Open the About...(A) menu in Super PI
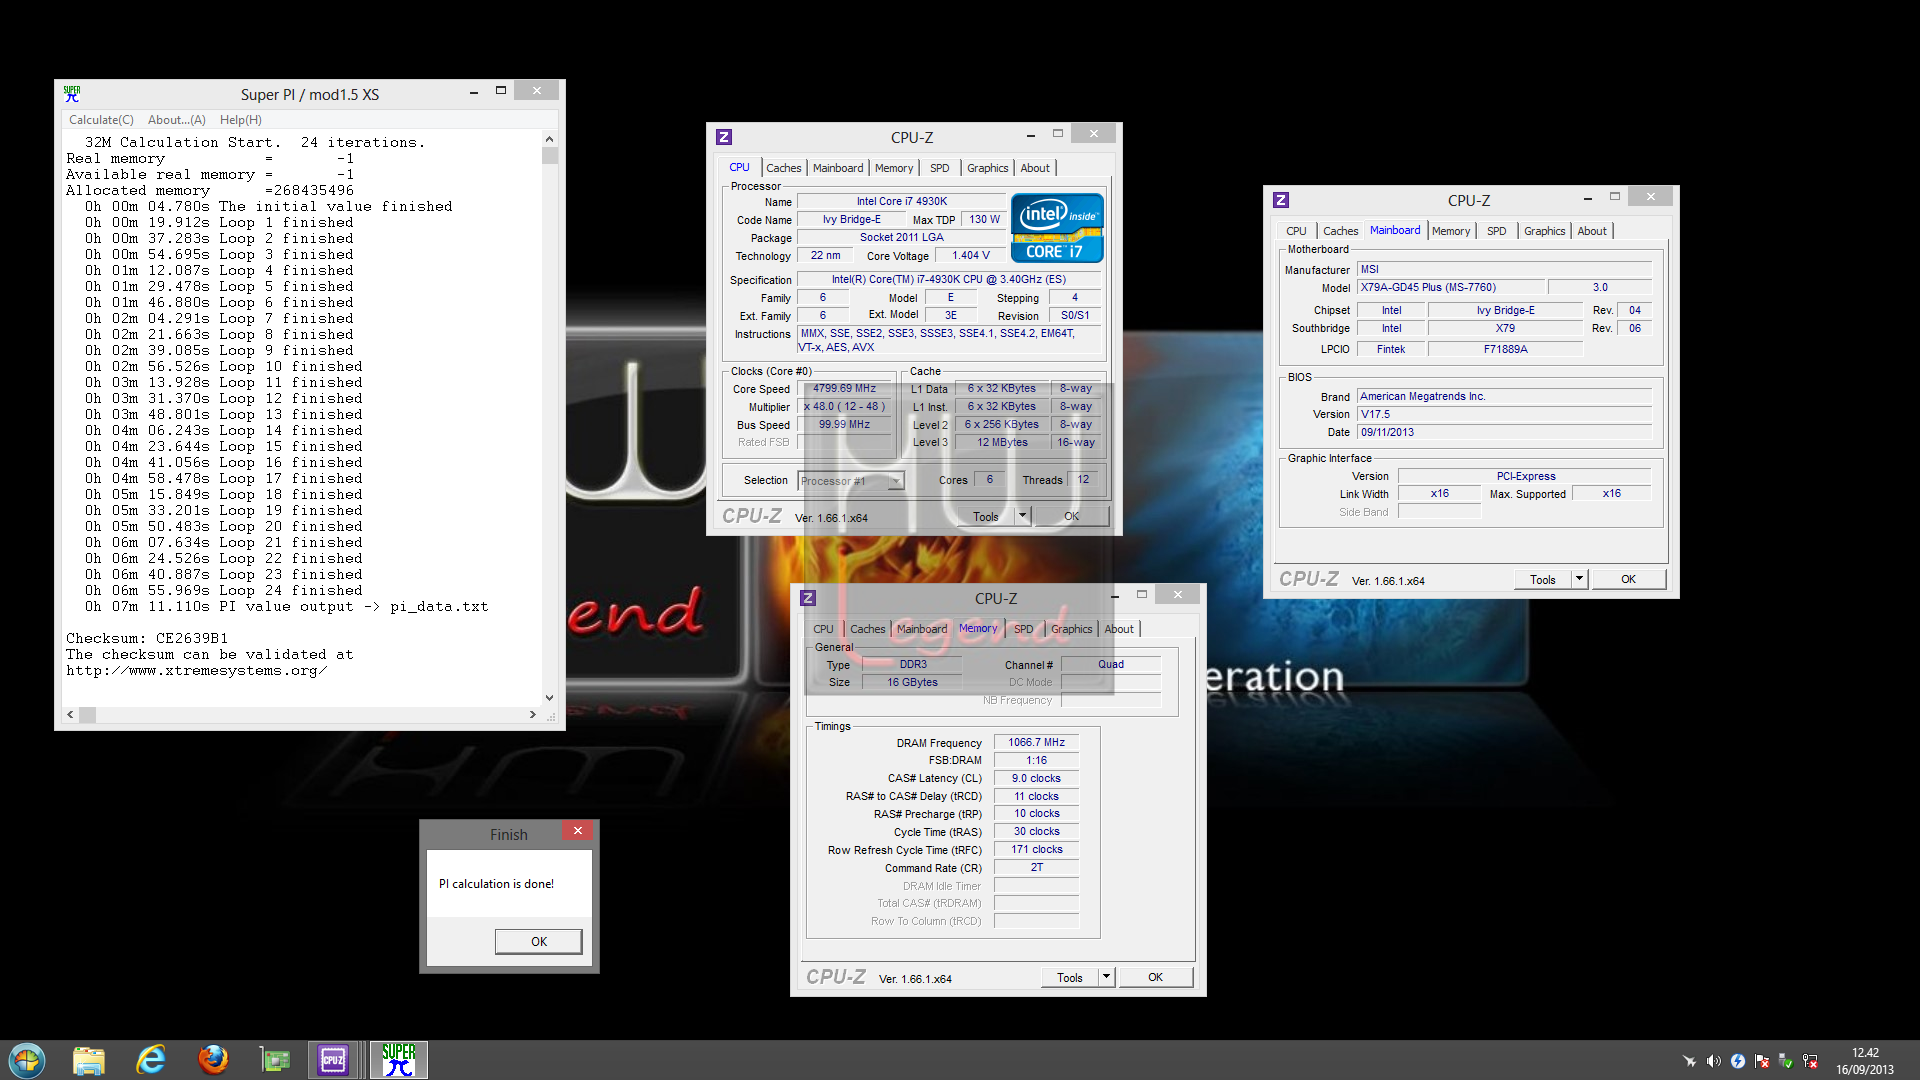 click(177, 120)
